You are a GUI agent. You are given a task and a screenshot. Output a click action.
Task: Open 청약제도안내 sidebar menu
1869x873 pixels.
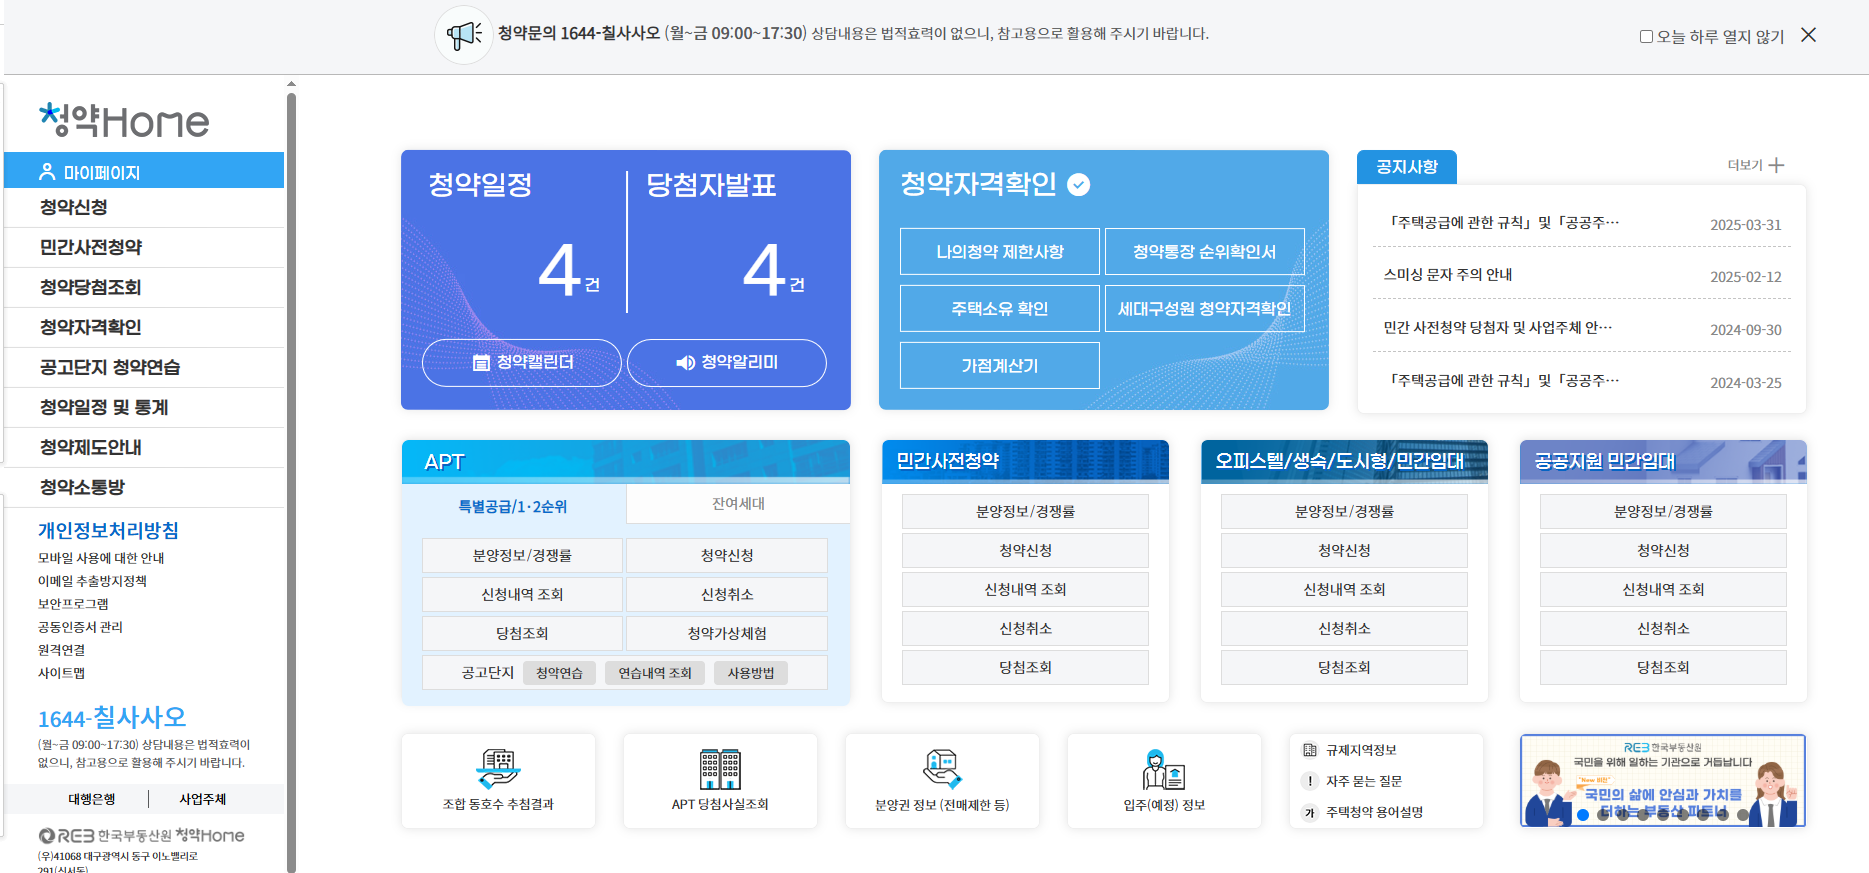click(x=144, y=448)
